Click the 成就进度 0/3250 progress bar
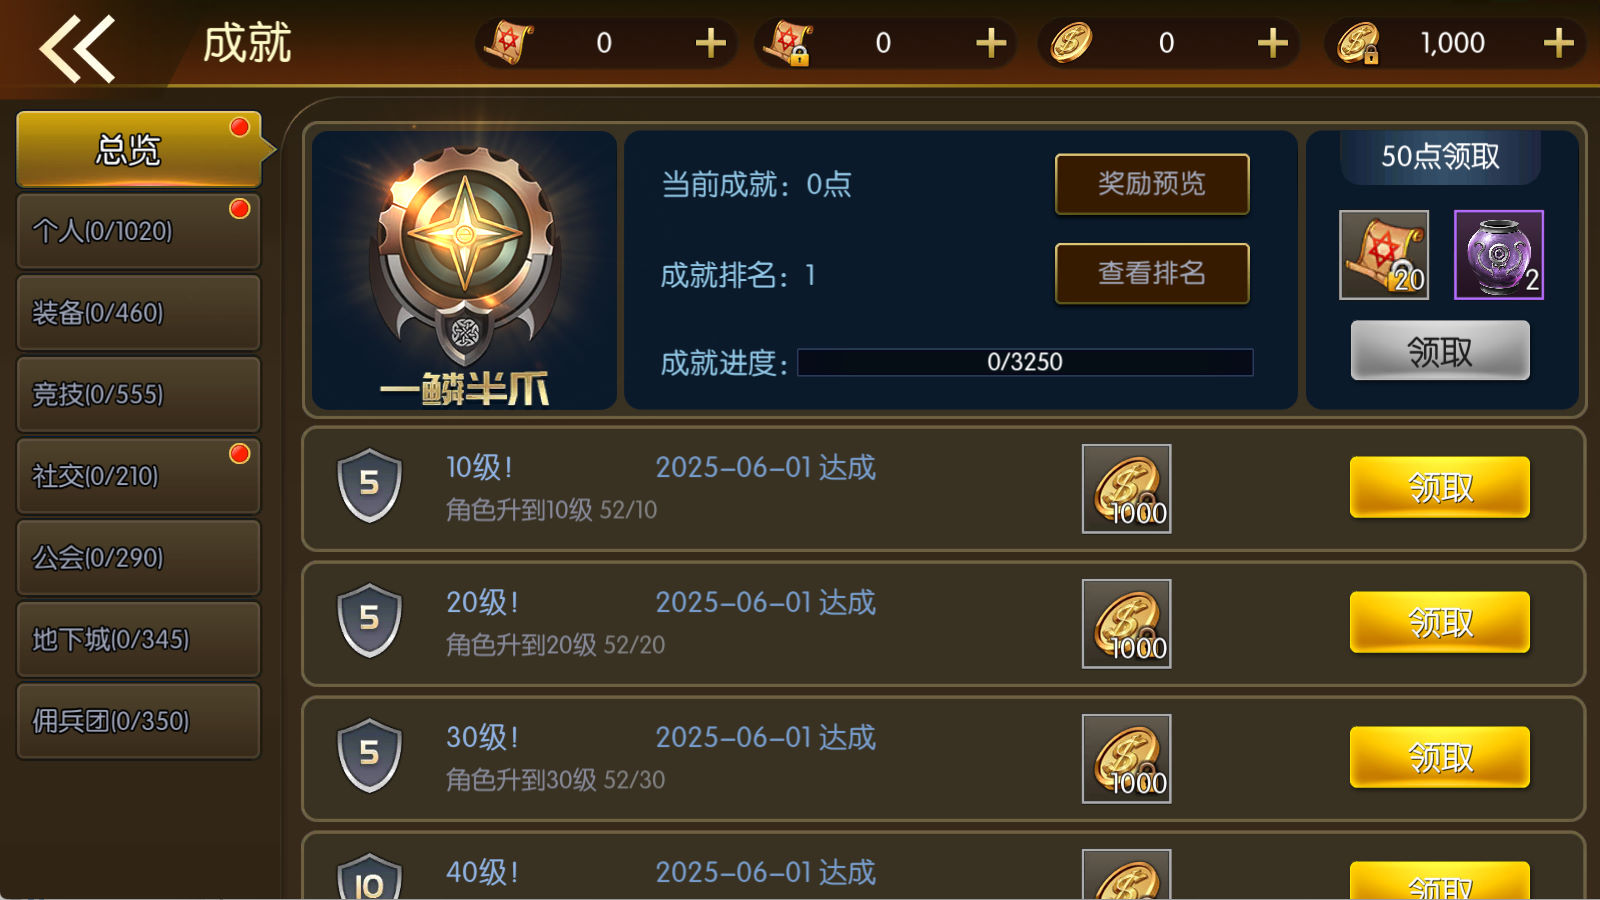This screenshot has height=900, width=1600. [x=1025, y=362]
